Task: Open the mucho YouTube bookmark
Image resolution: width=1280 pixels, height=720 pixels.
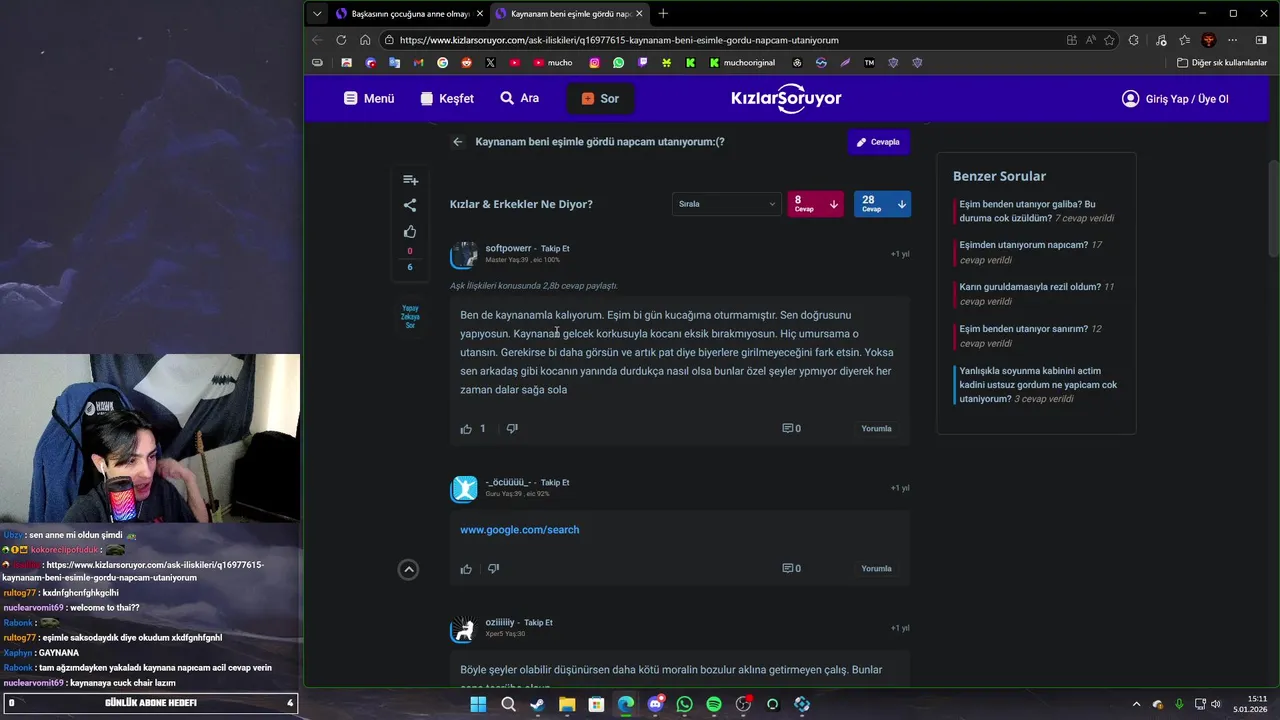Action: (x=553, y=62)
